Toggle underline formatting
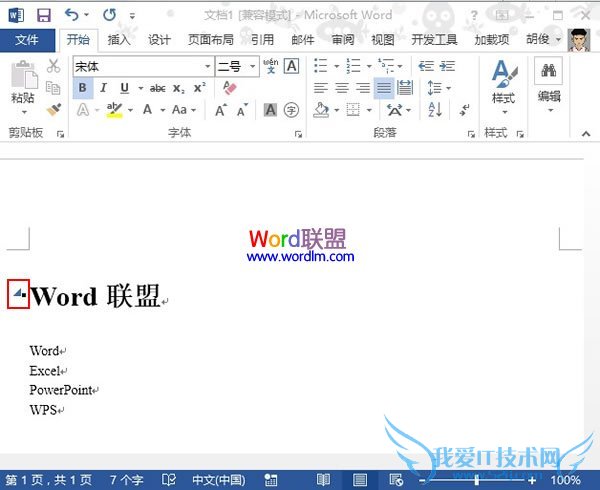 point(124,88)
